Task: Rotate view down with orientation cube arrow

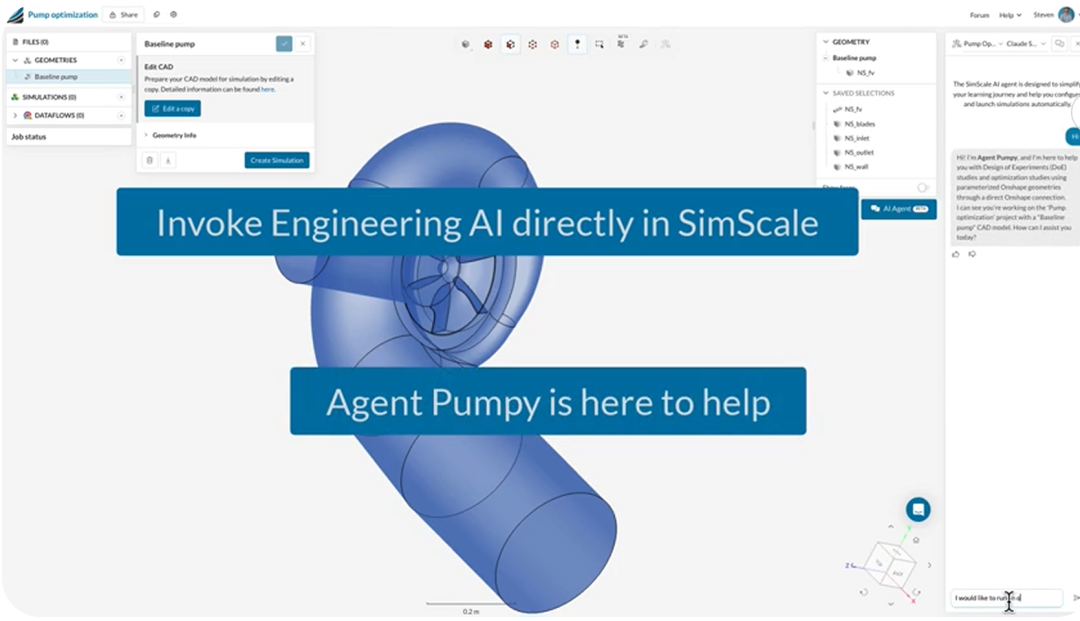Action: tap(891, 604)
